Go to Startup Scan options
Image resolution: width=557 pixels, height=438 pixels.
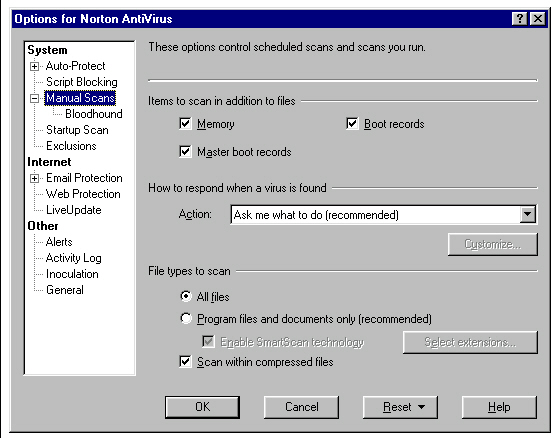77,130
